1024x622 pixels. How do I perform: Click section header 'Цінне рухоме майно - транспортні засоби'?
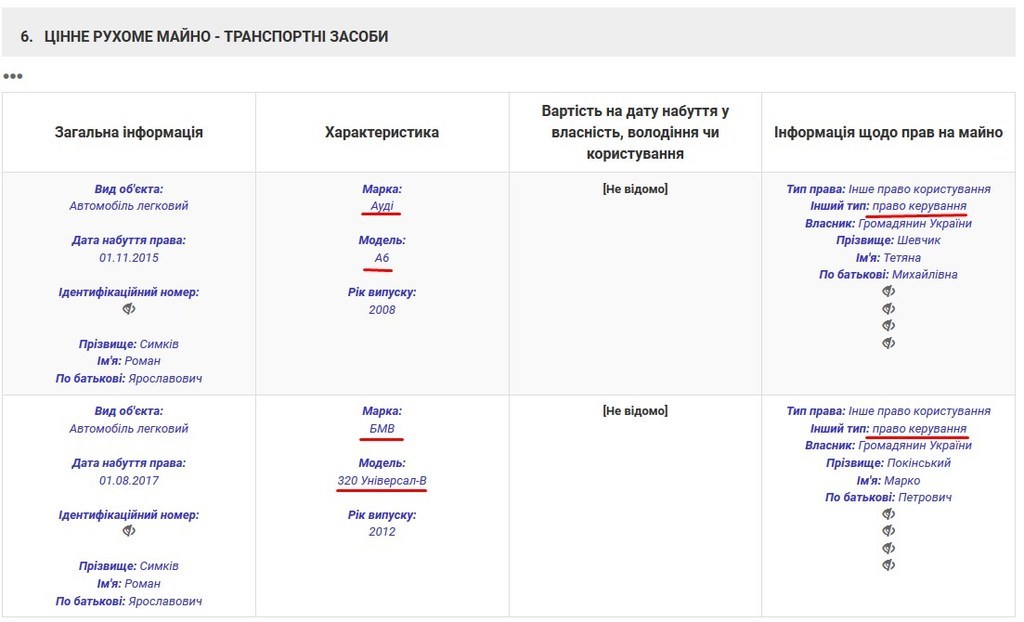tap(204, 37)
